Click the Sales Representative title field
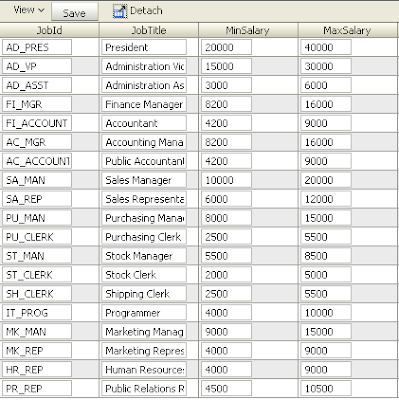 (x=144, y=199)
